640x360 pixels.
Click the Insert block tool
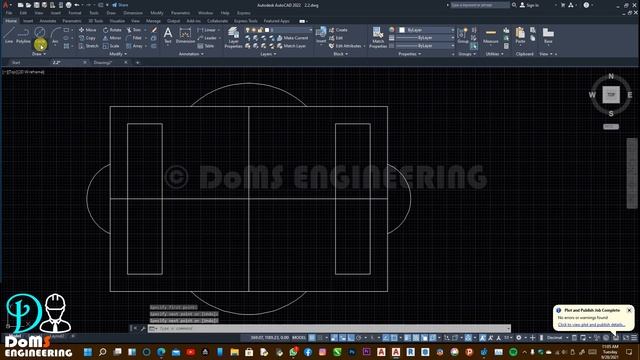click(x=321, y=35)
